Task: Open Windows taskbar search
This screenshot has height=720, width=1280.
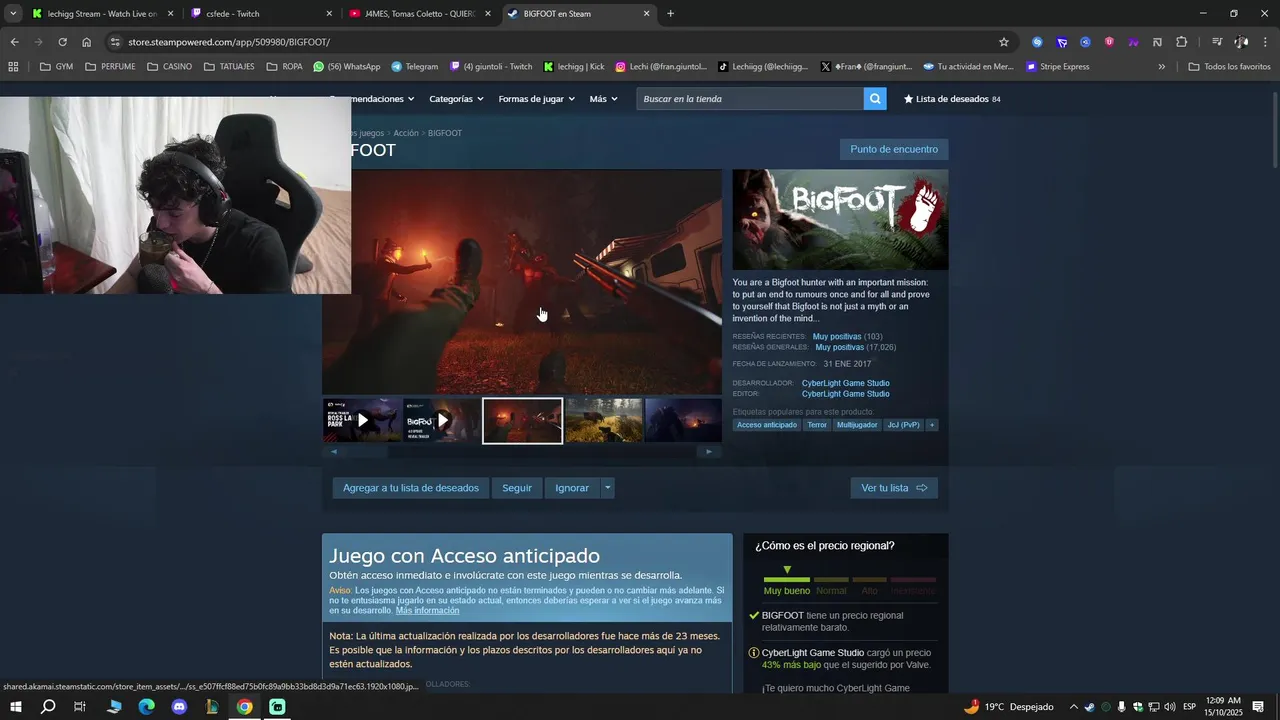Action: click(48, 707)
